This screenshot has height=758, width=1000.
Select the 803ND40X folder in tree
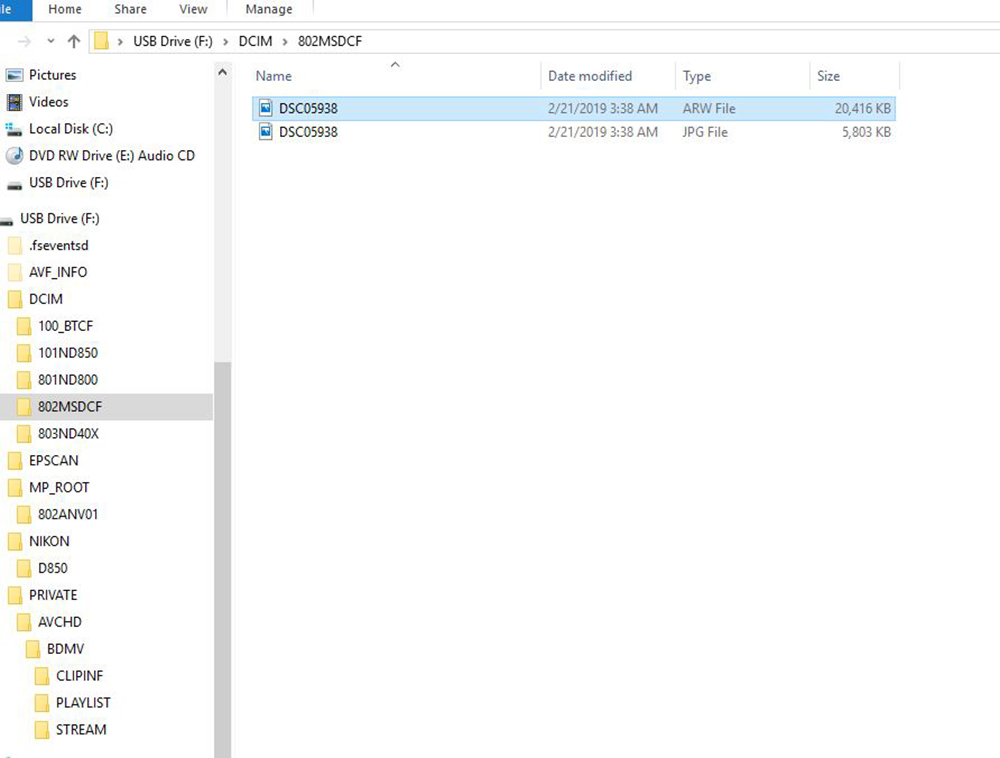click(x=68, y=434)
